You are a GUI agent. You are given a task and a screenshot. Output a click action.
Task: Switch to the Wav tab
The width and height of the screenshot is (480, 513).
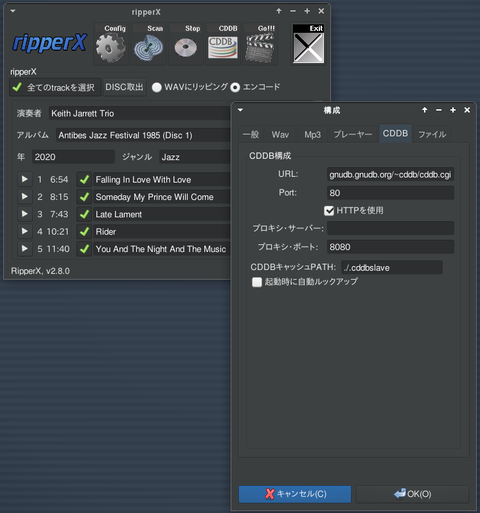coord(280,135)
